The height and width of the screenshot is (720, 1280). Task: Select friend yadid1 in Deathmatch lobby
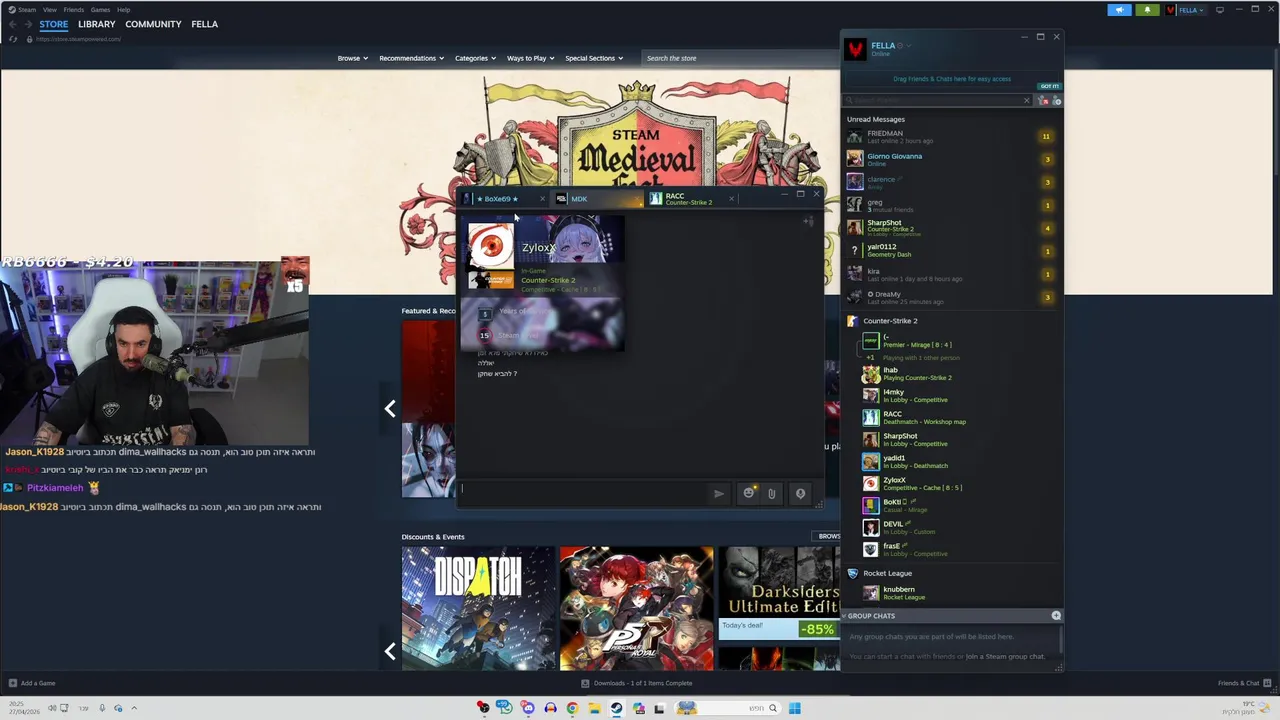(960, 462)
